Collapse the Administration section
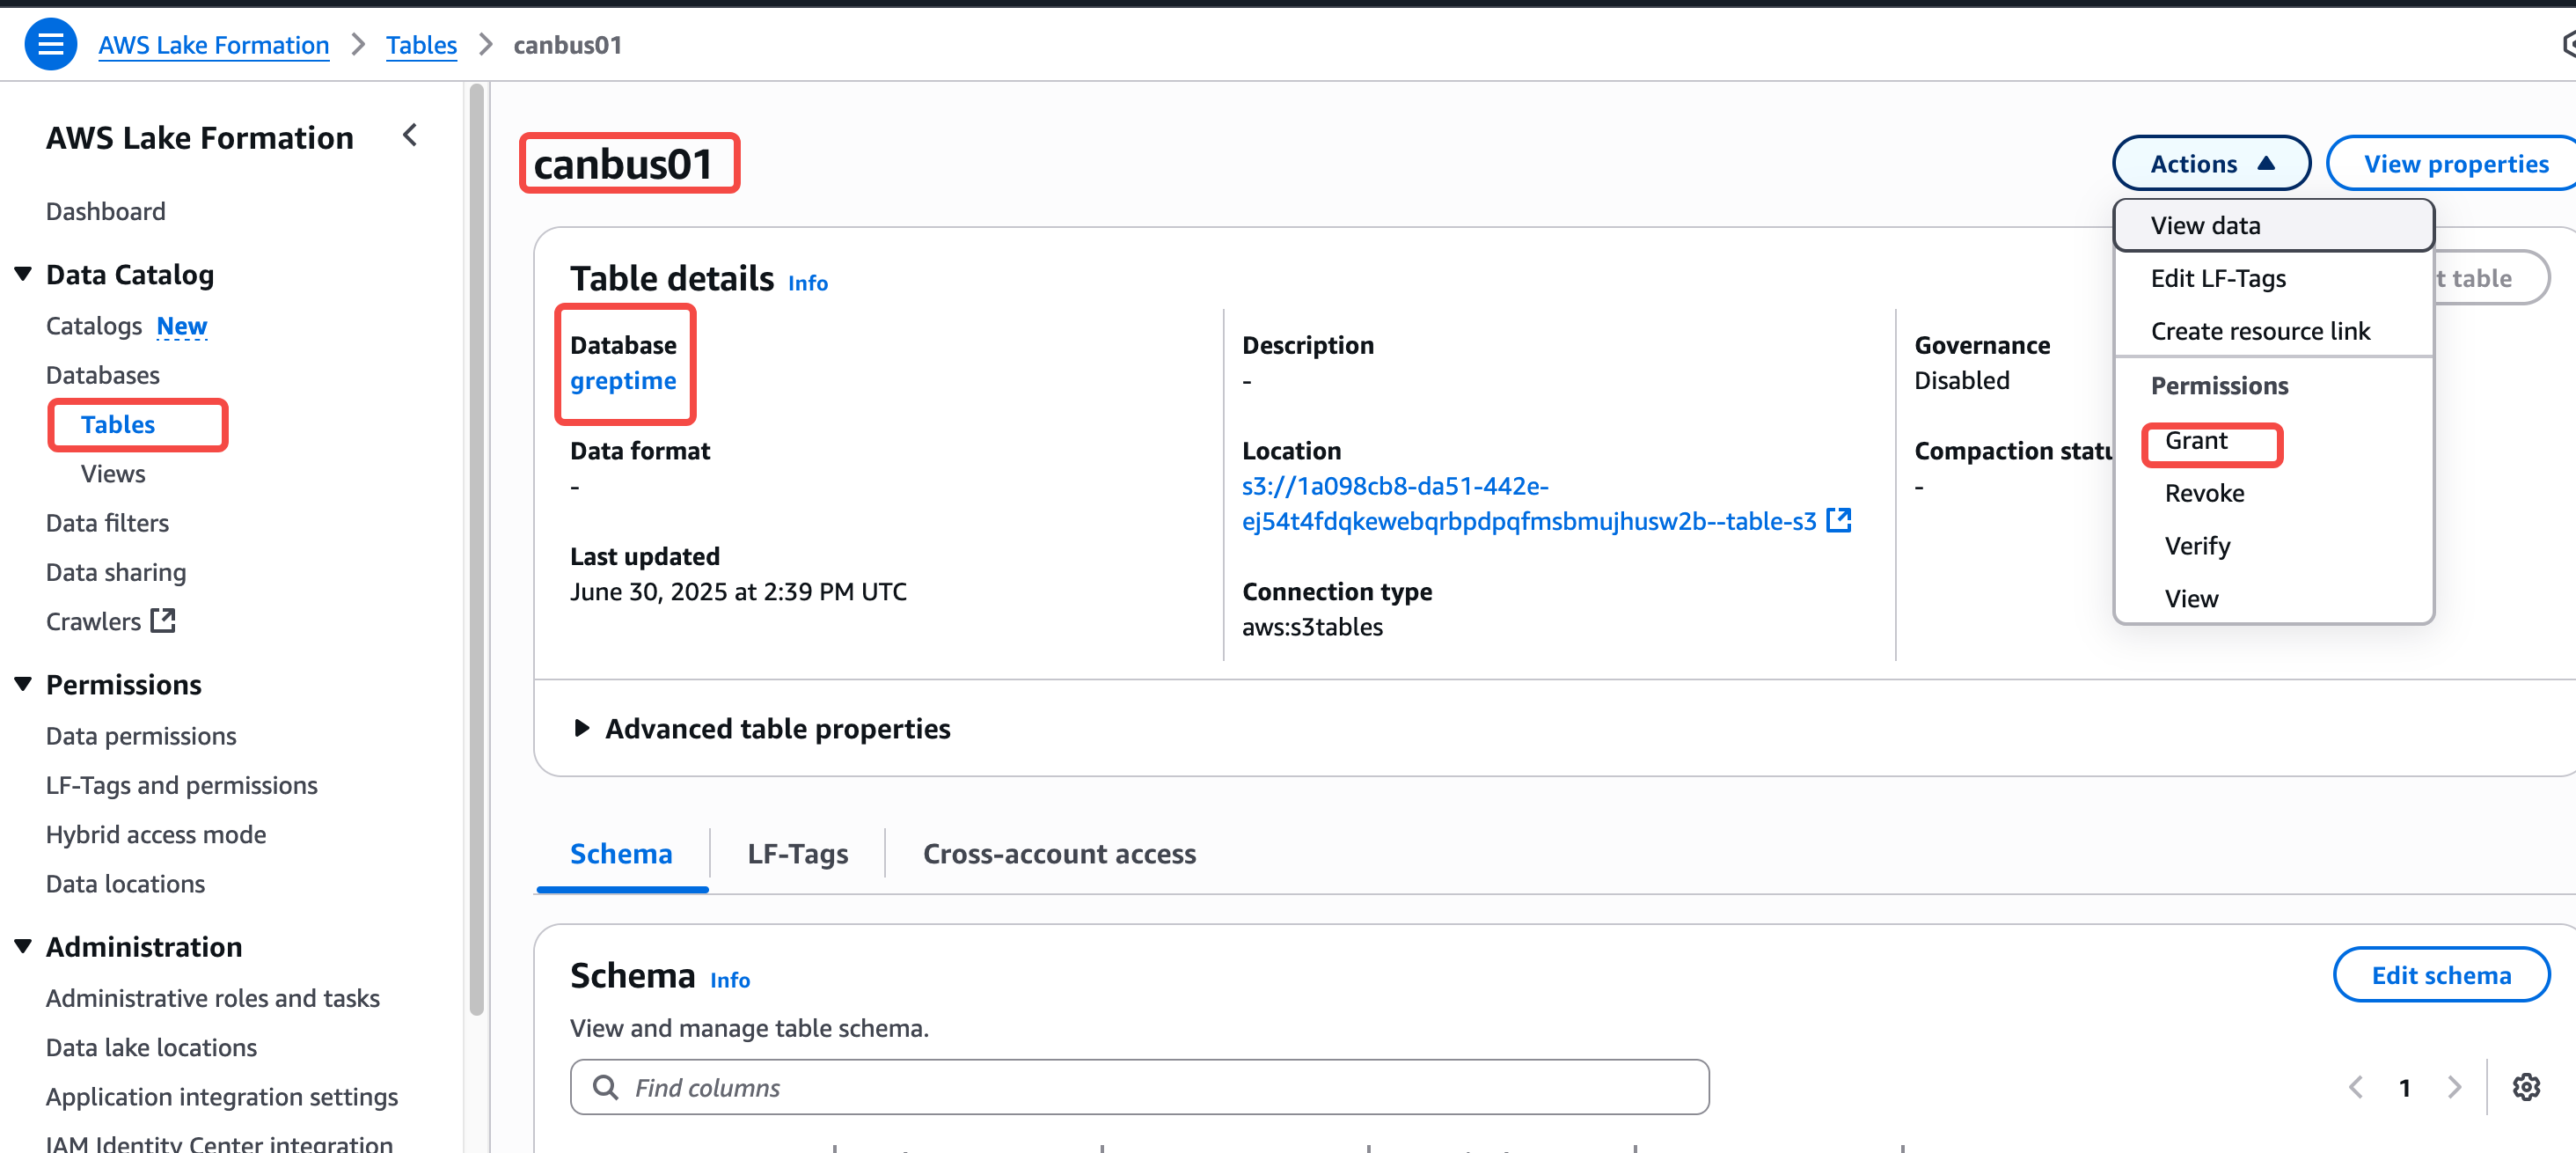 tap(24, 946)
